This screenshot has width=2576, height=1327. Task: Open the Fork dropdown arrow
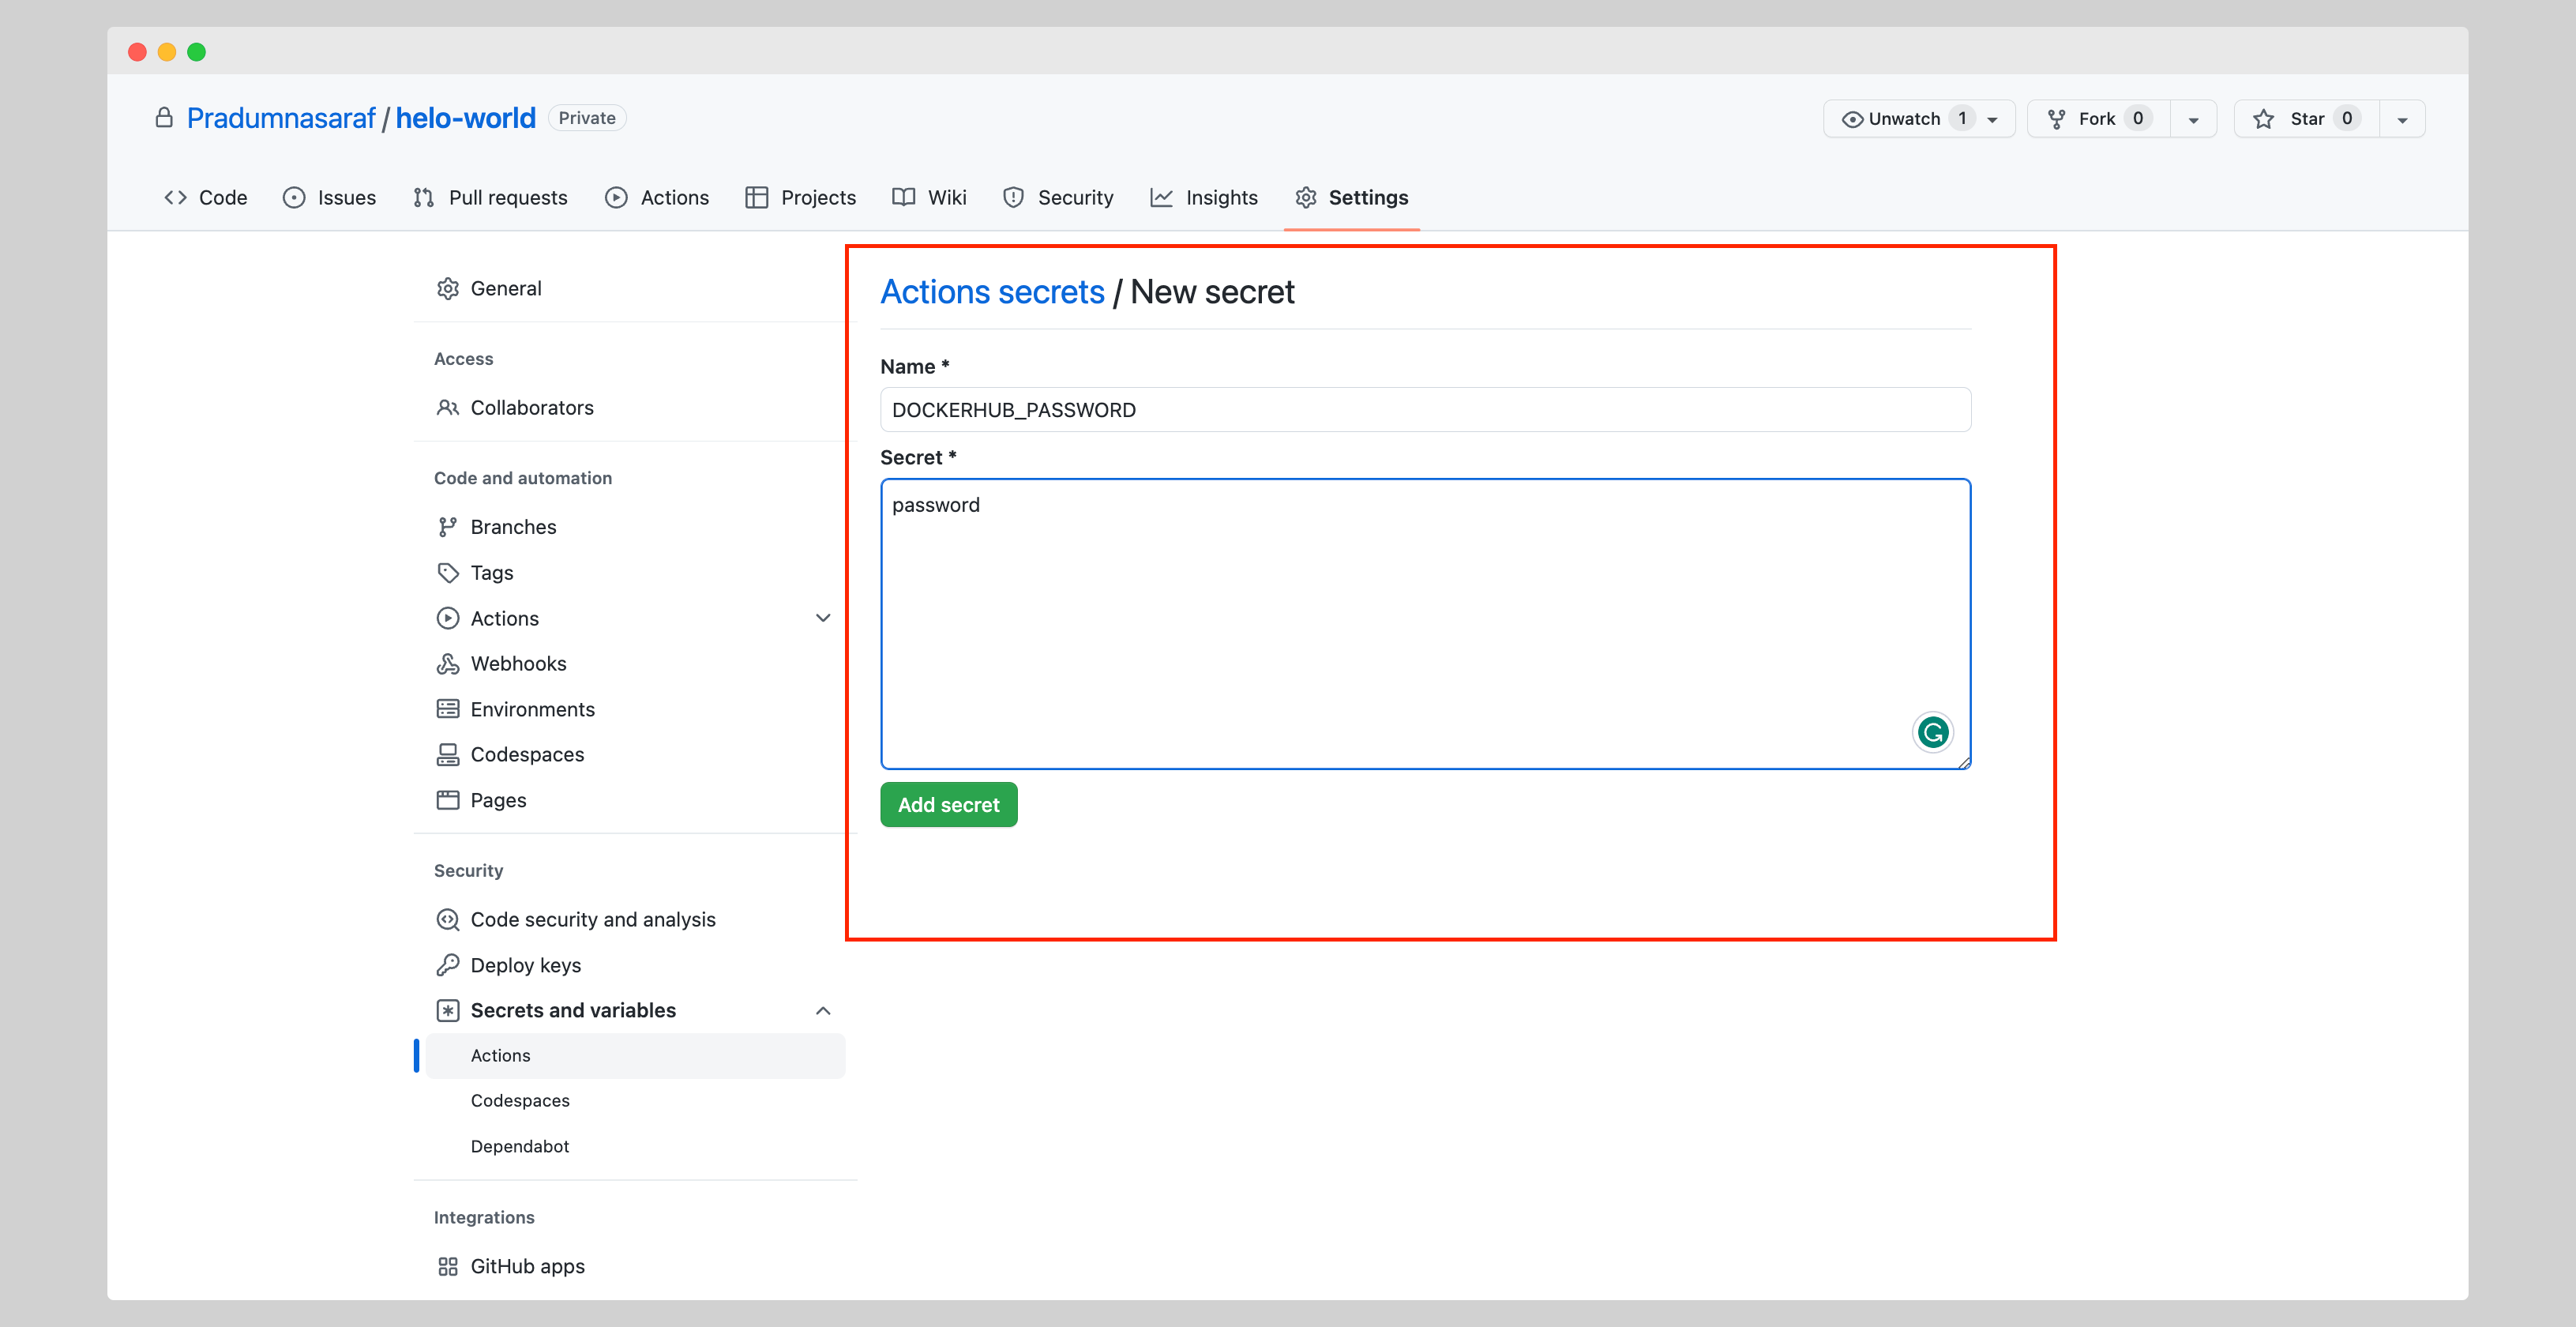tap(2193, 119)
